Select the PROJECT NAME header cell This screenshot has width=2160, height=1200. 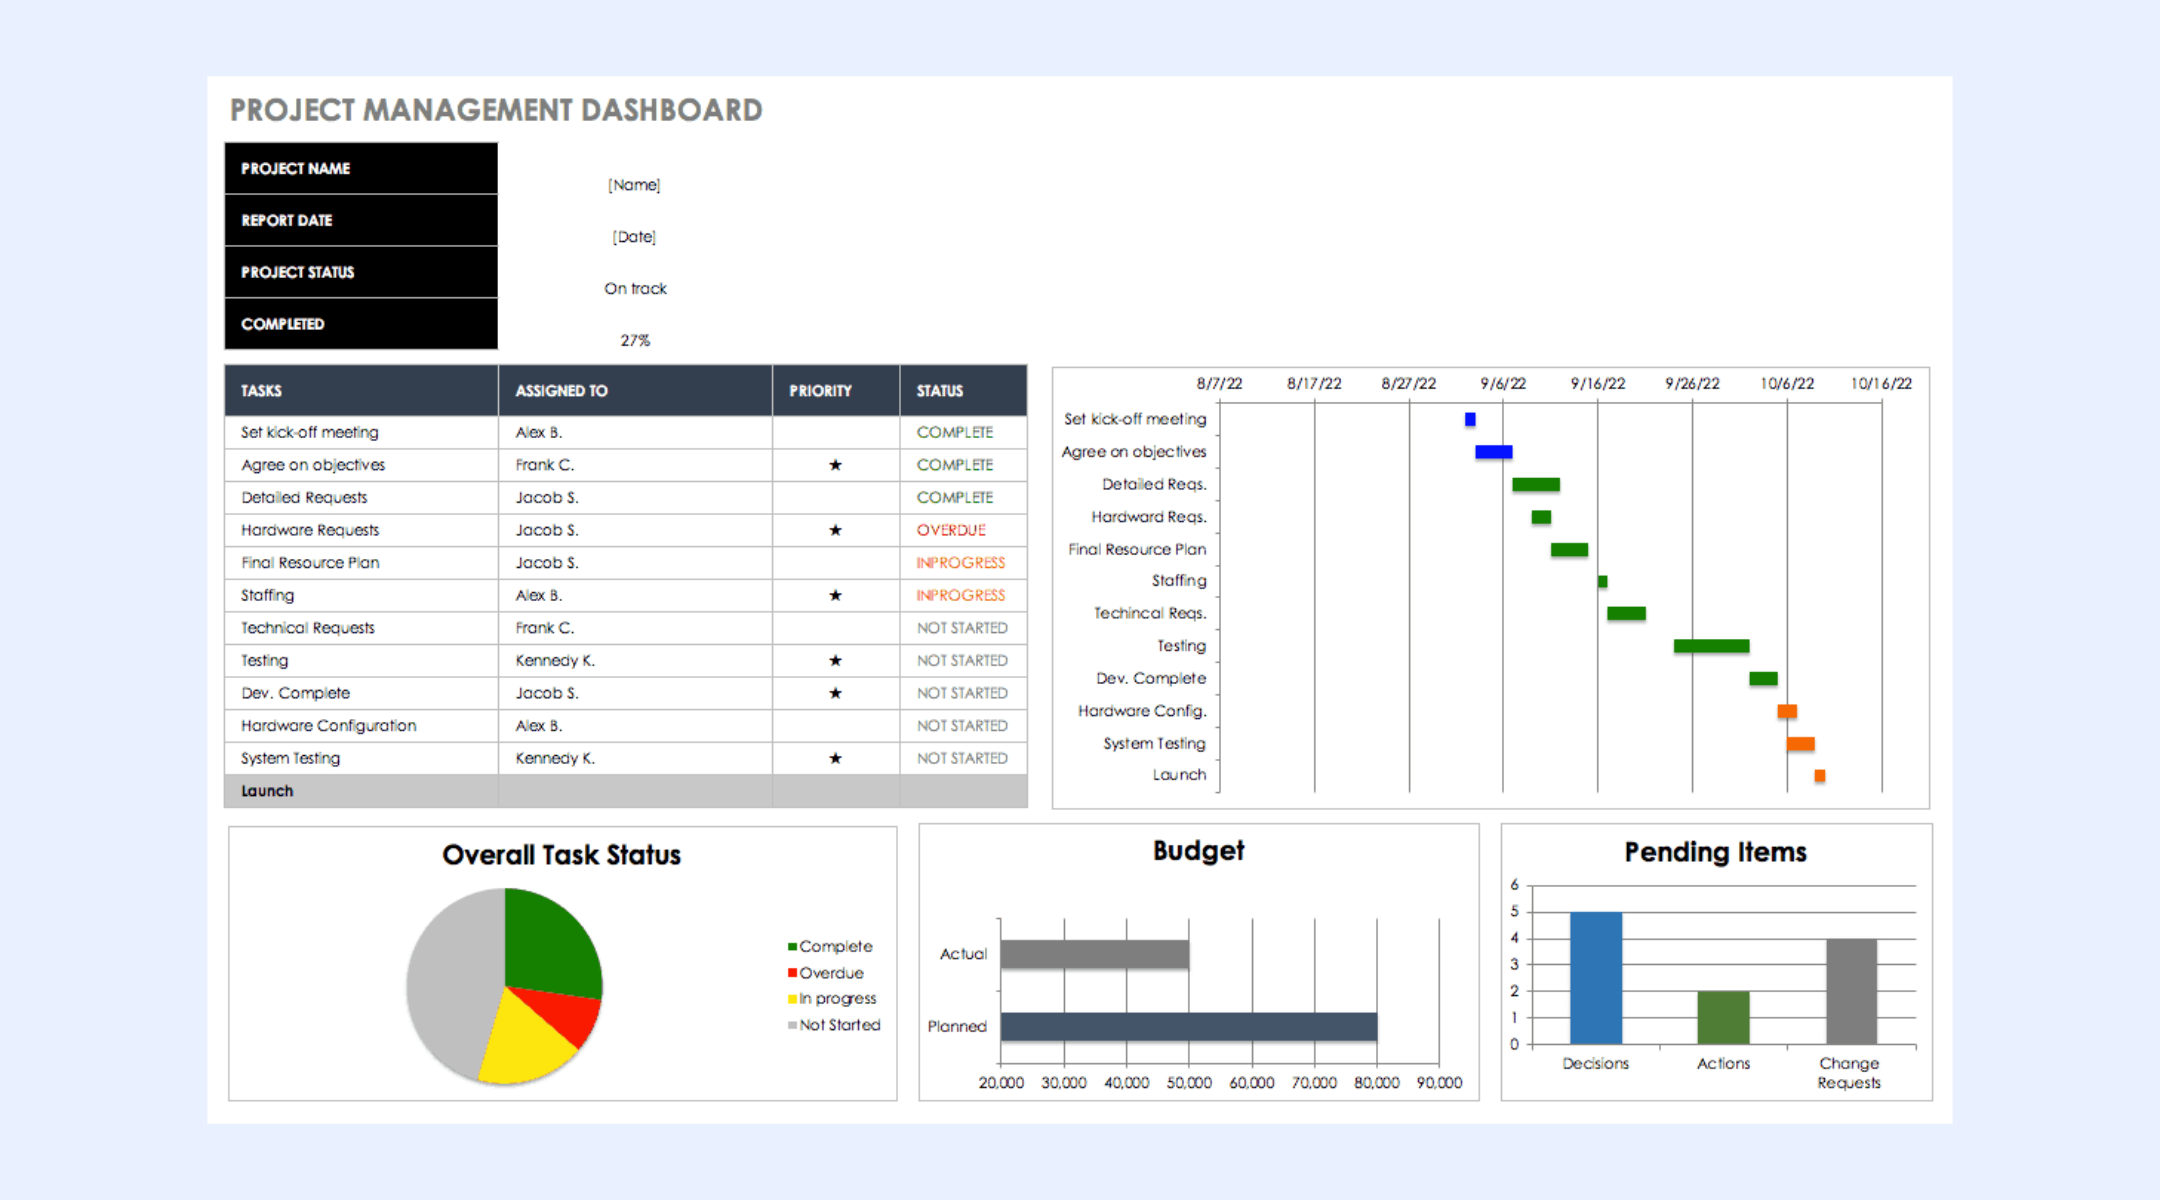tap(361, 168)
